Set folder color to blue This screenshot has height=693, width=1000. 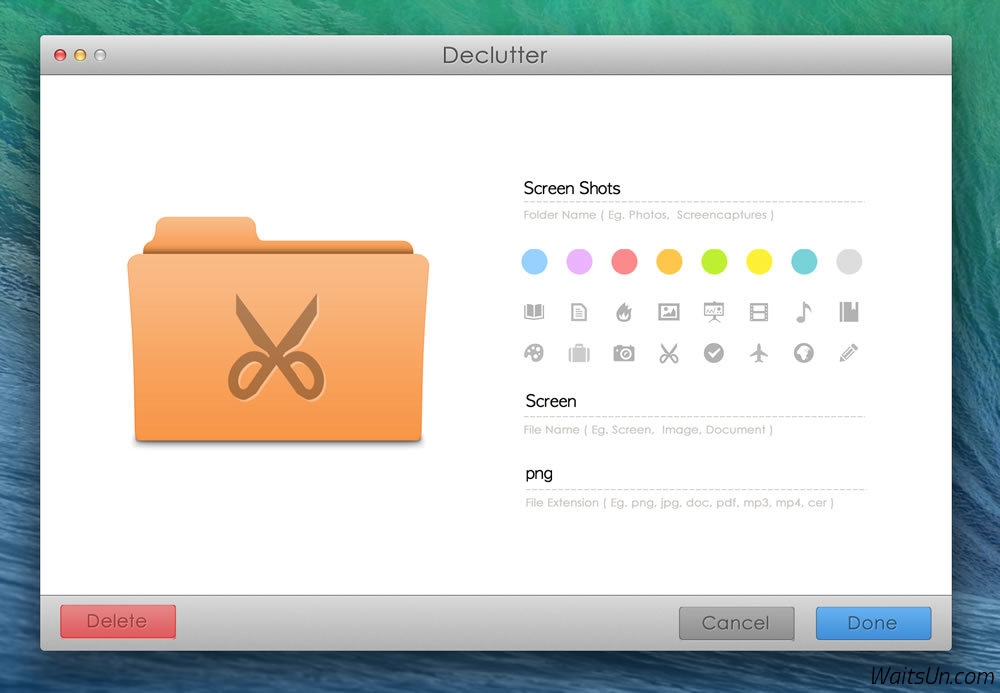(x=534, y=262)
